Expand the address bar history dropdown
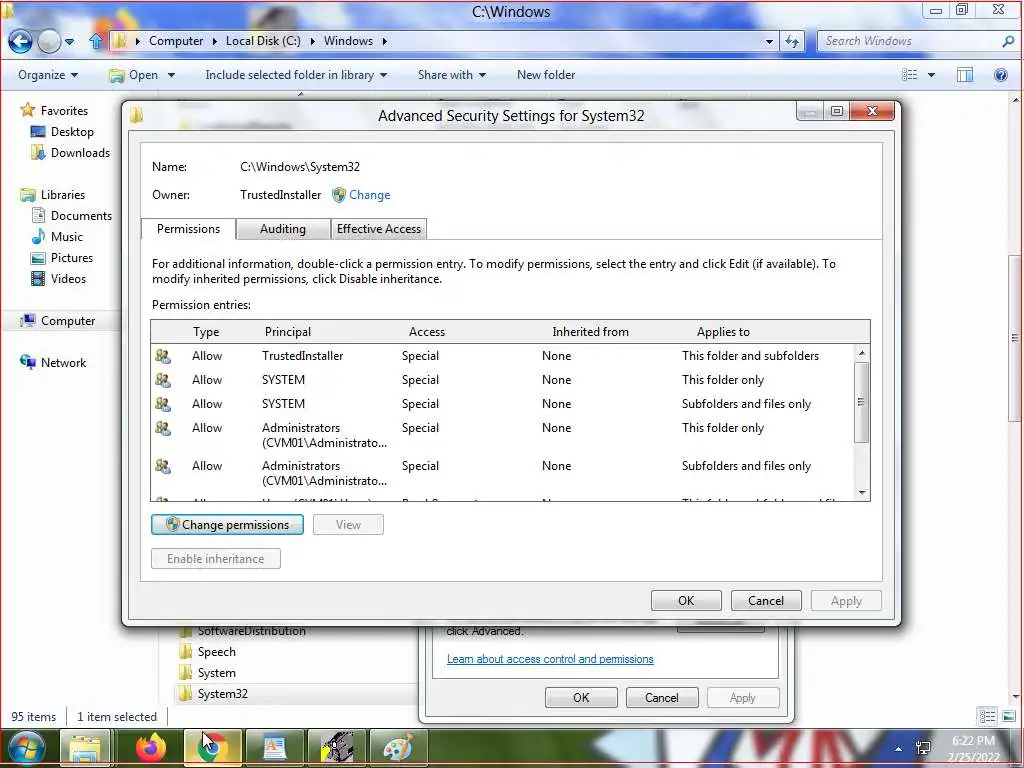The height and width of the screenshot is (768, 1024). tap(769, 41)
